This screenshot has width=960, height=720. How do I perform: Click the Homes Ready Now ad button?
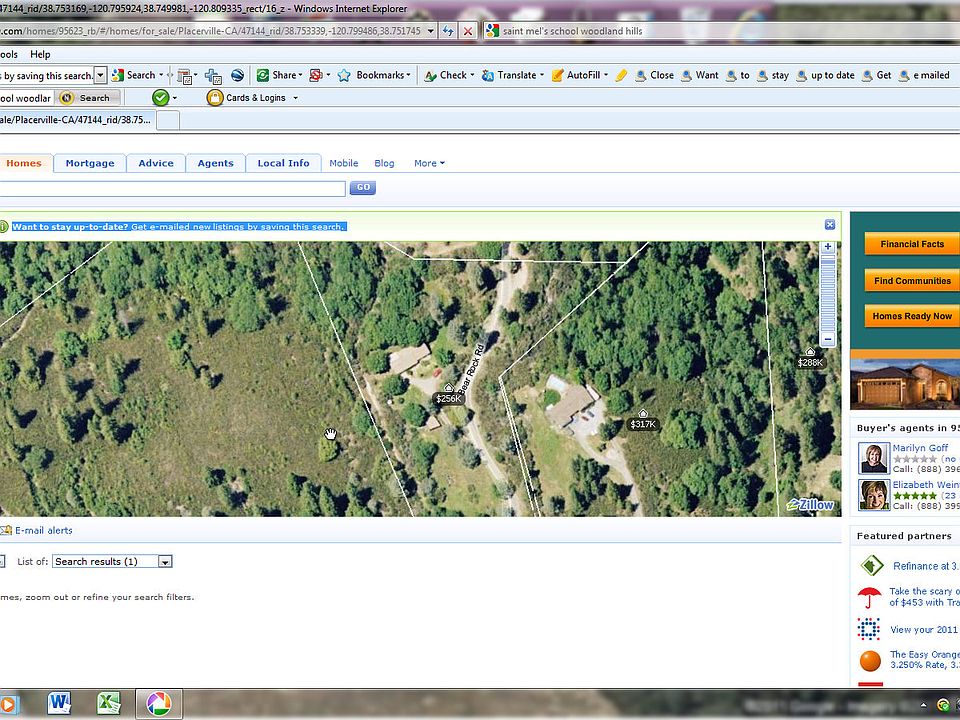tap(912, 316)
